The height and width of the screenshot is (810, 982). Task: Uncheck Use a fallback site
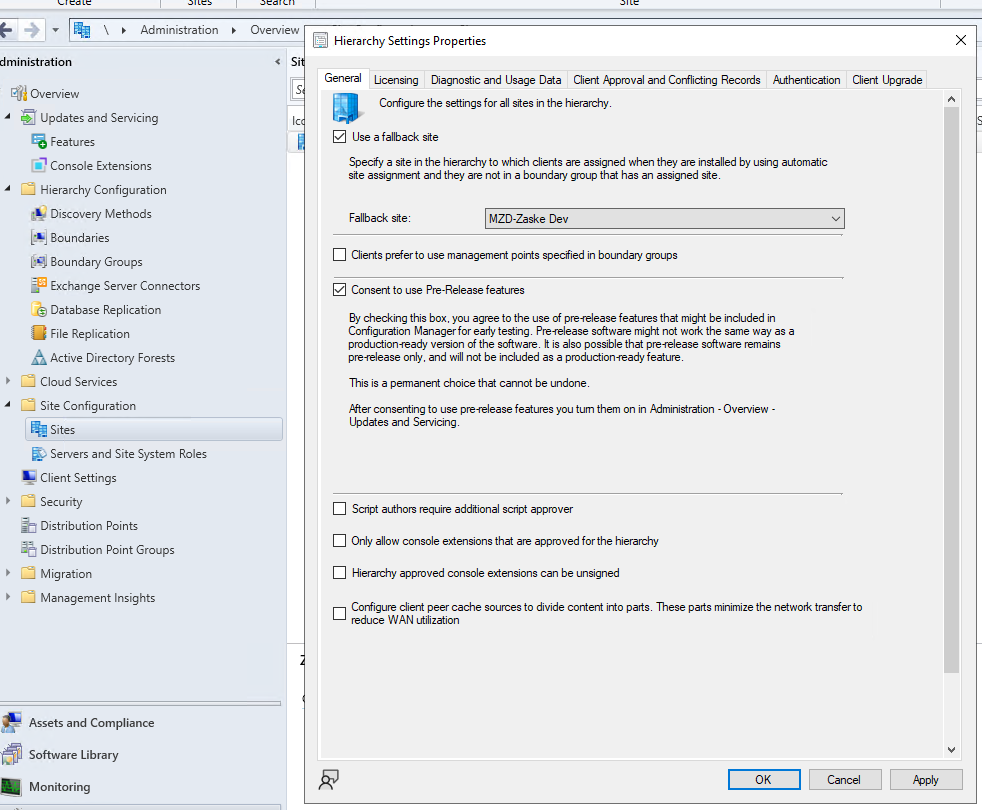(338, 136)
